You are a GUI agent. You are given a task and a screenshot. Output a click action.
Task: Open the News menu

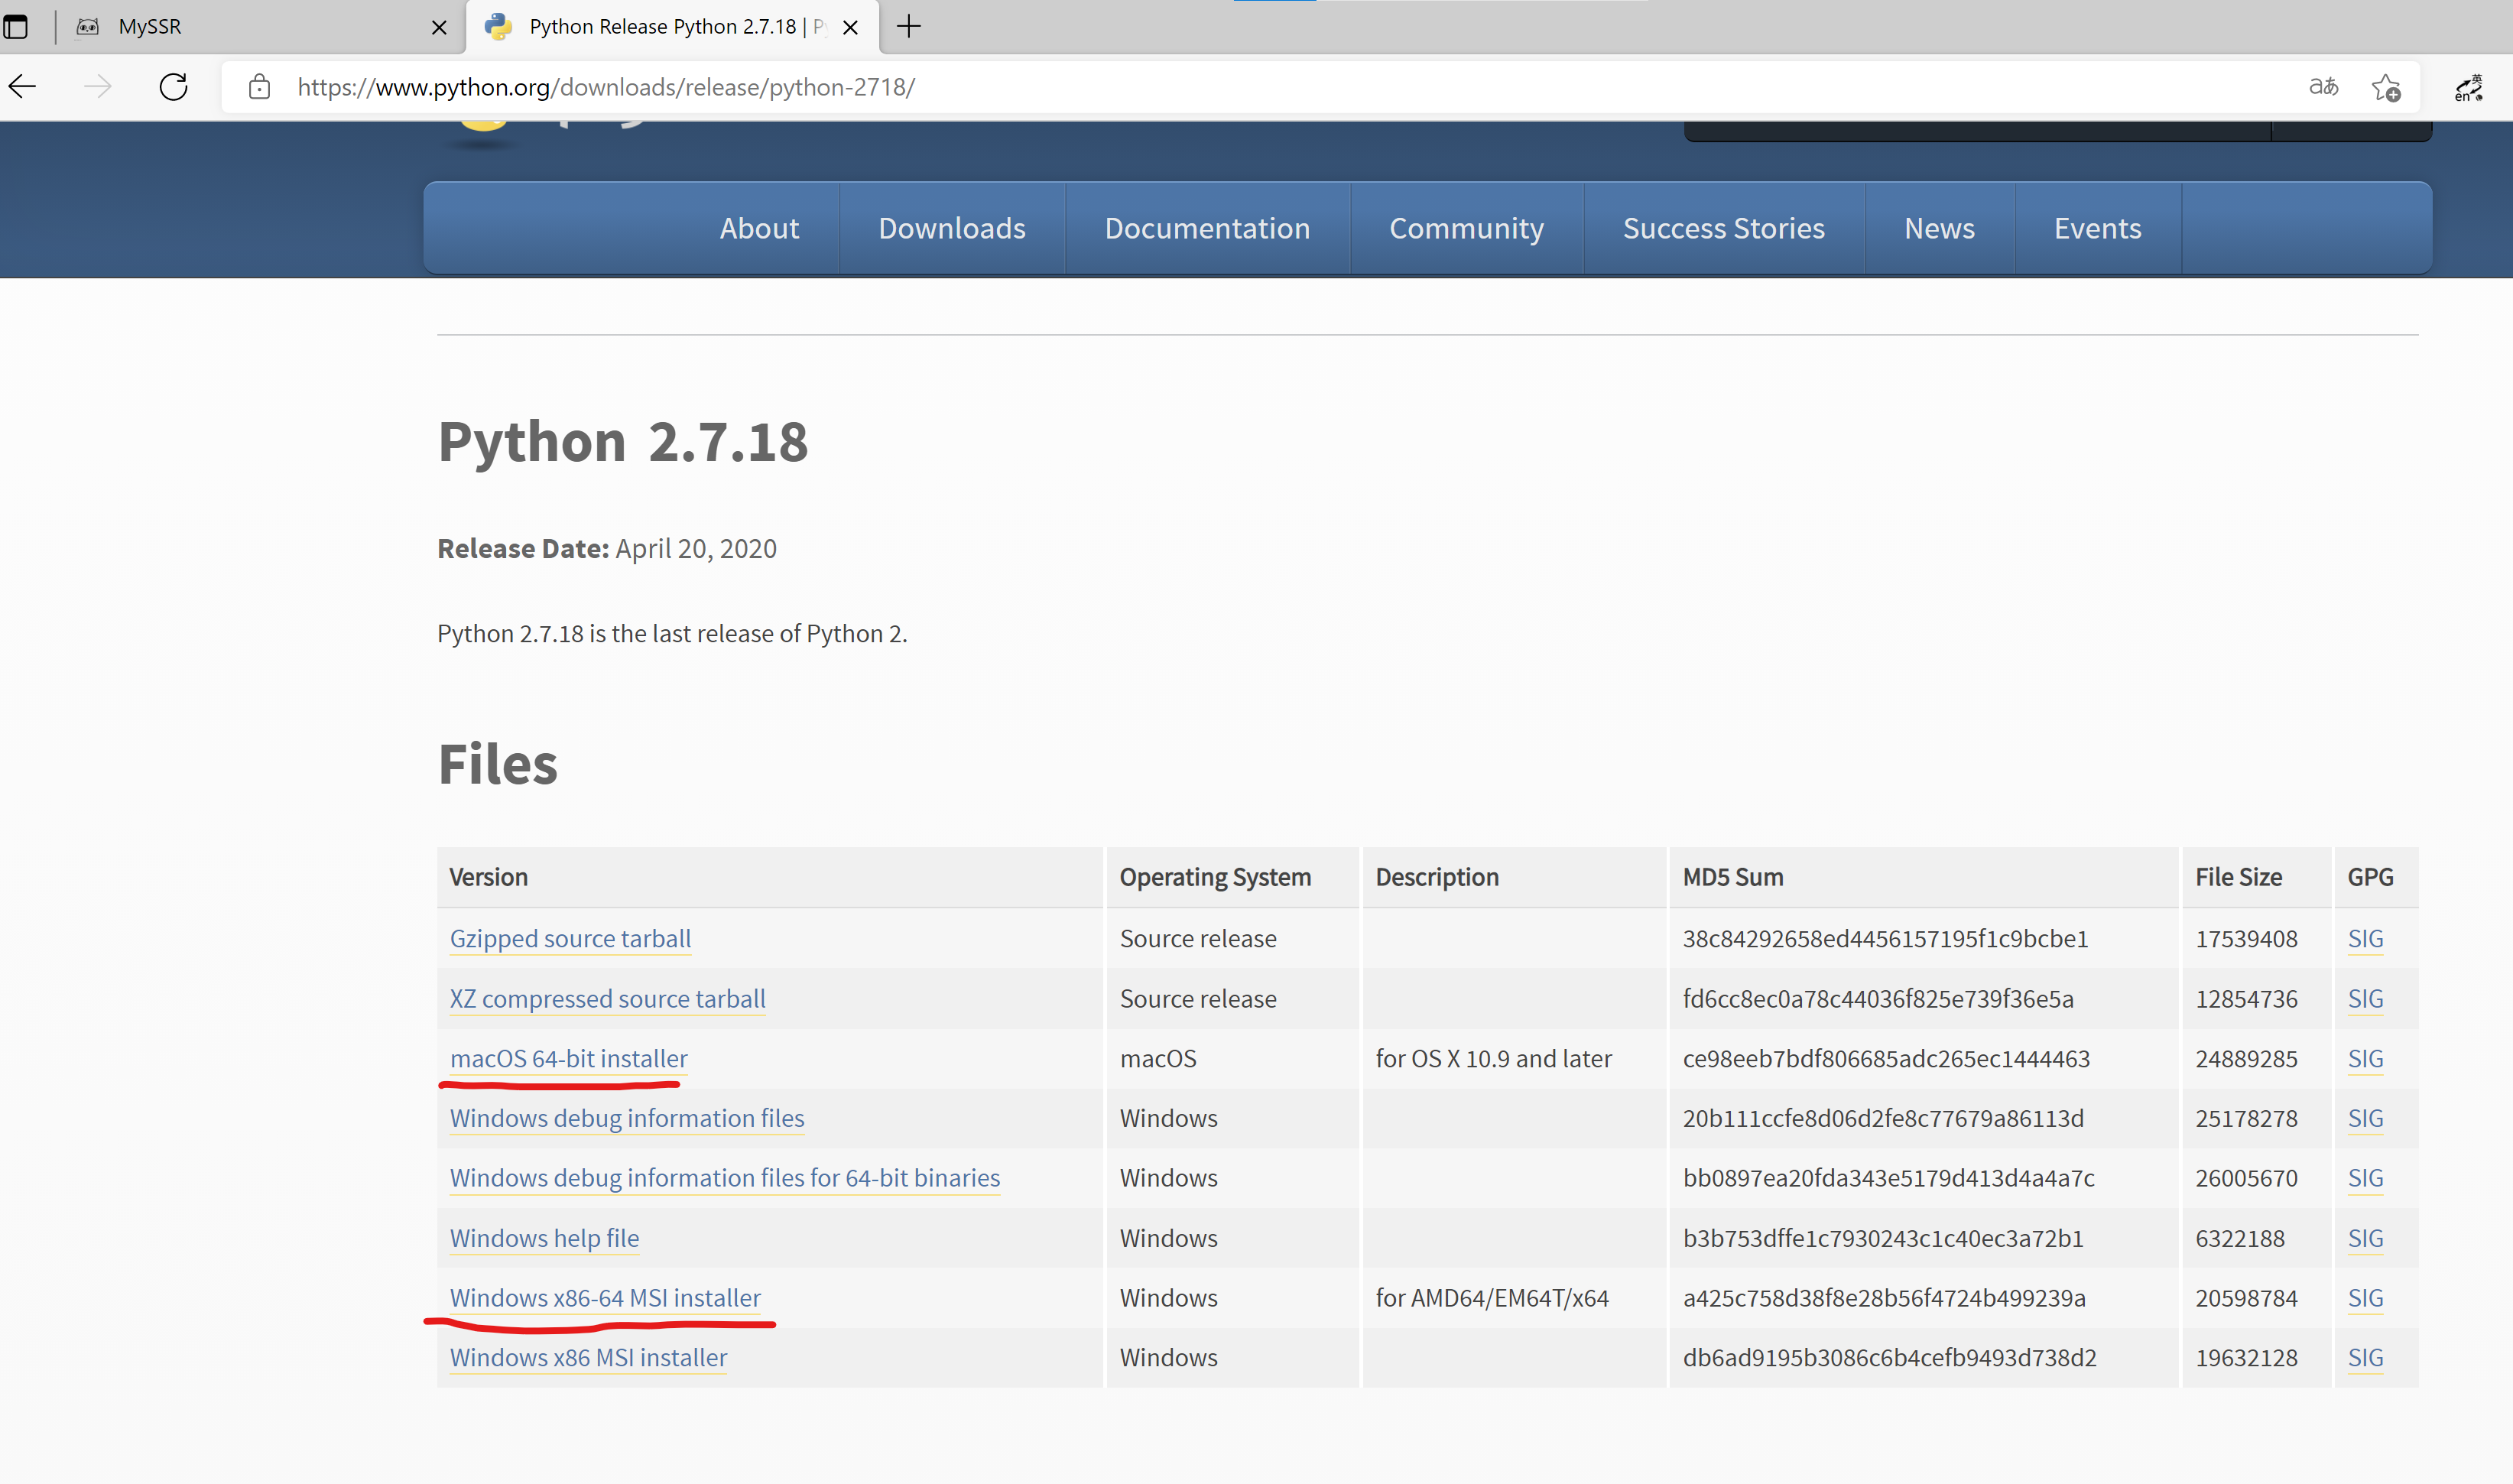1939,229
